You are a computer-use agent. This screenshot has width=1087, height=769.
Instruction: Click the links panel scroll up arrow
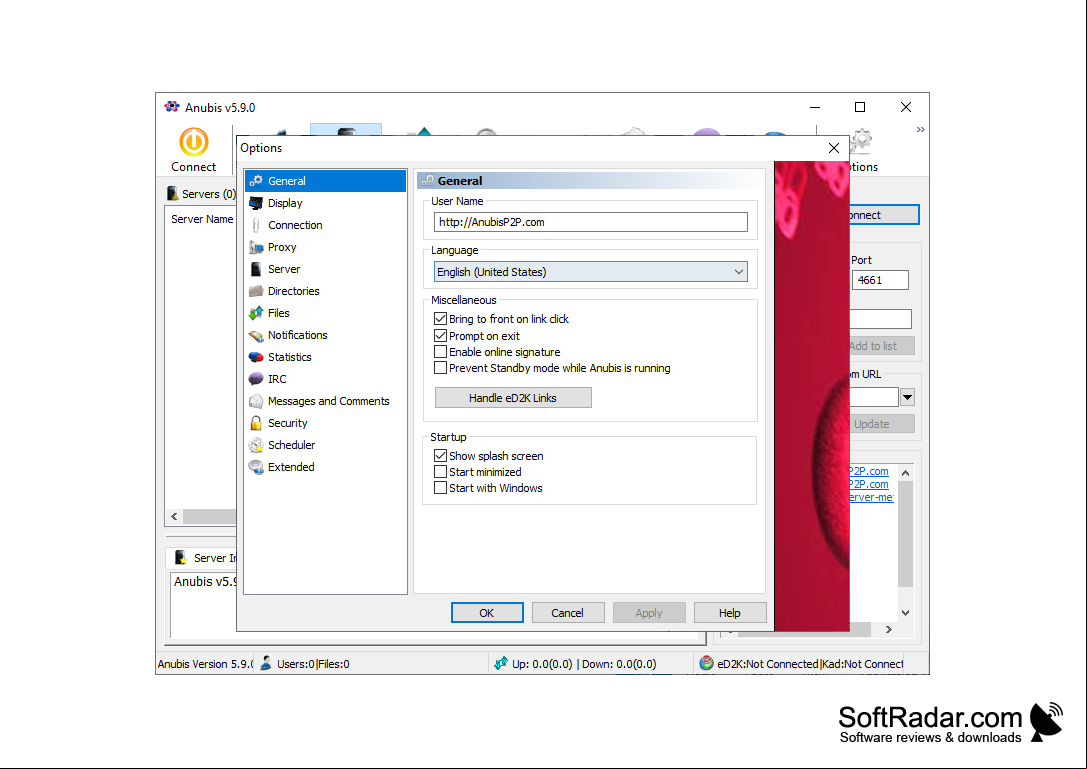(x=905, y=473)
